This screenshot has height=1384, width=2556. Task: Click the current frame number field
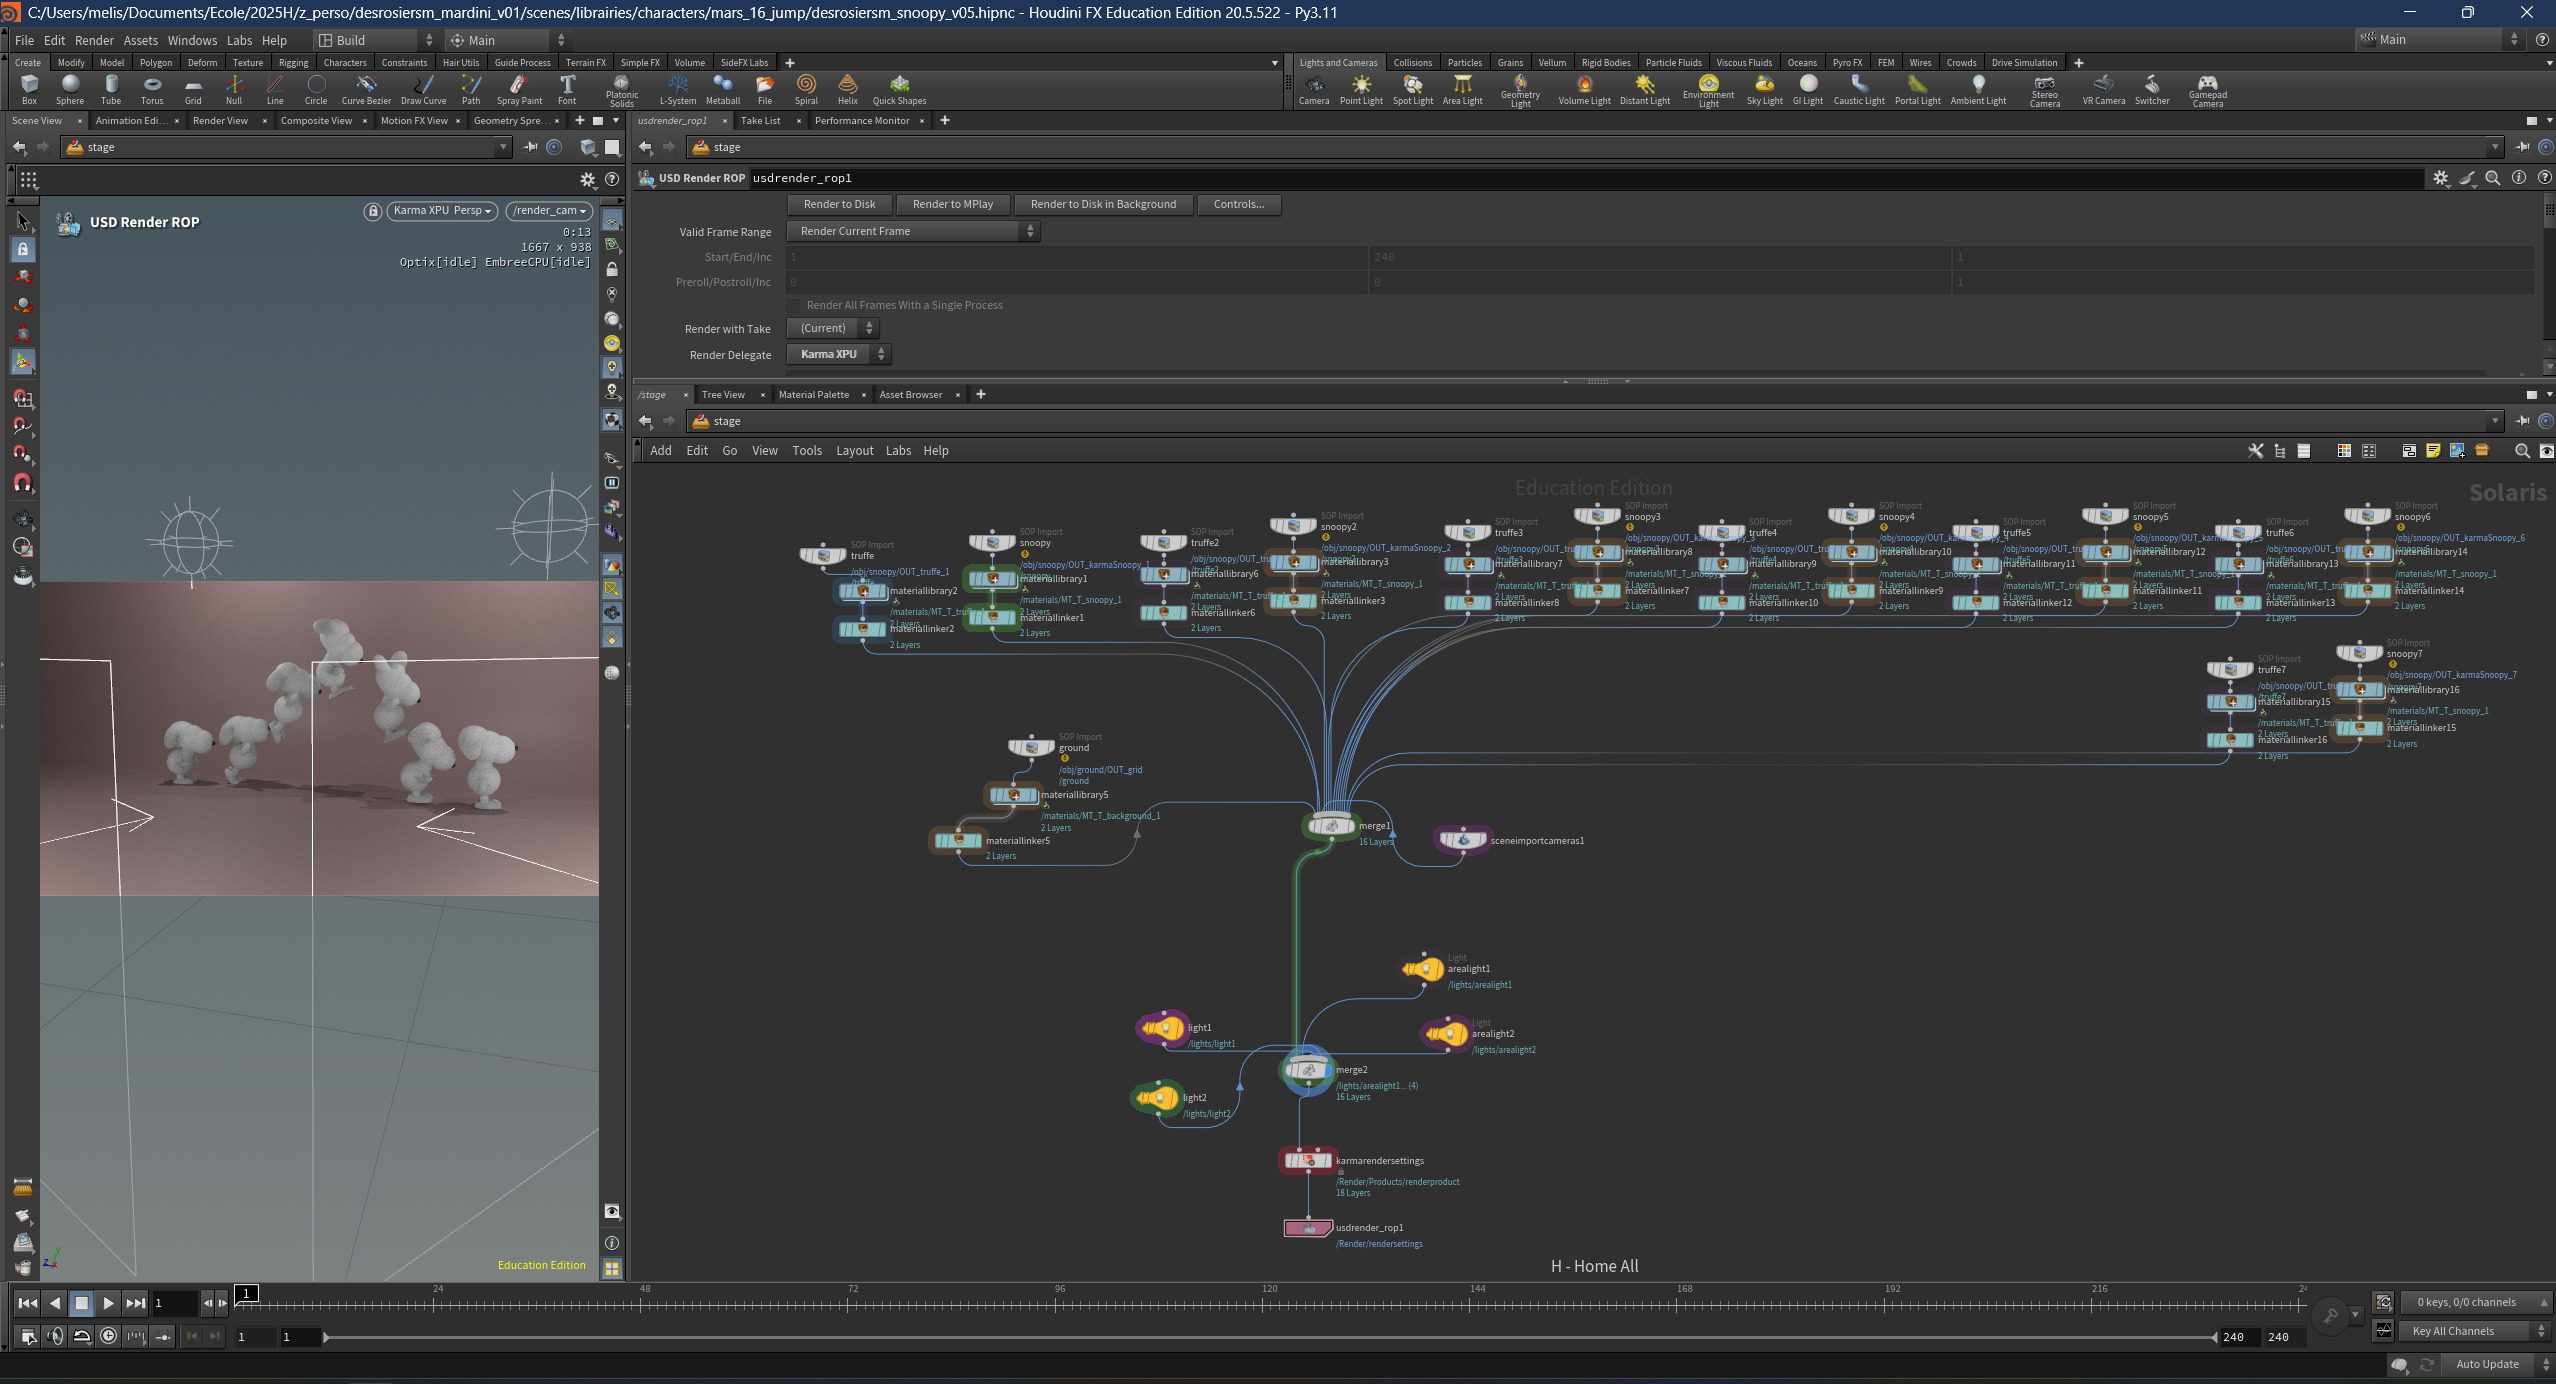(x=174, y=1303)
